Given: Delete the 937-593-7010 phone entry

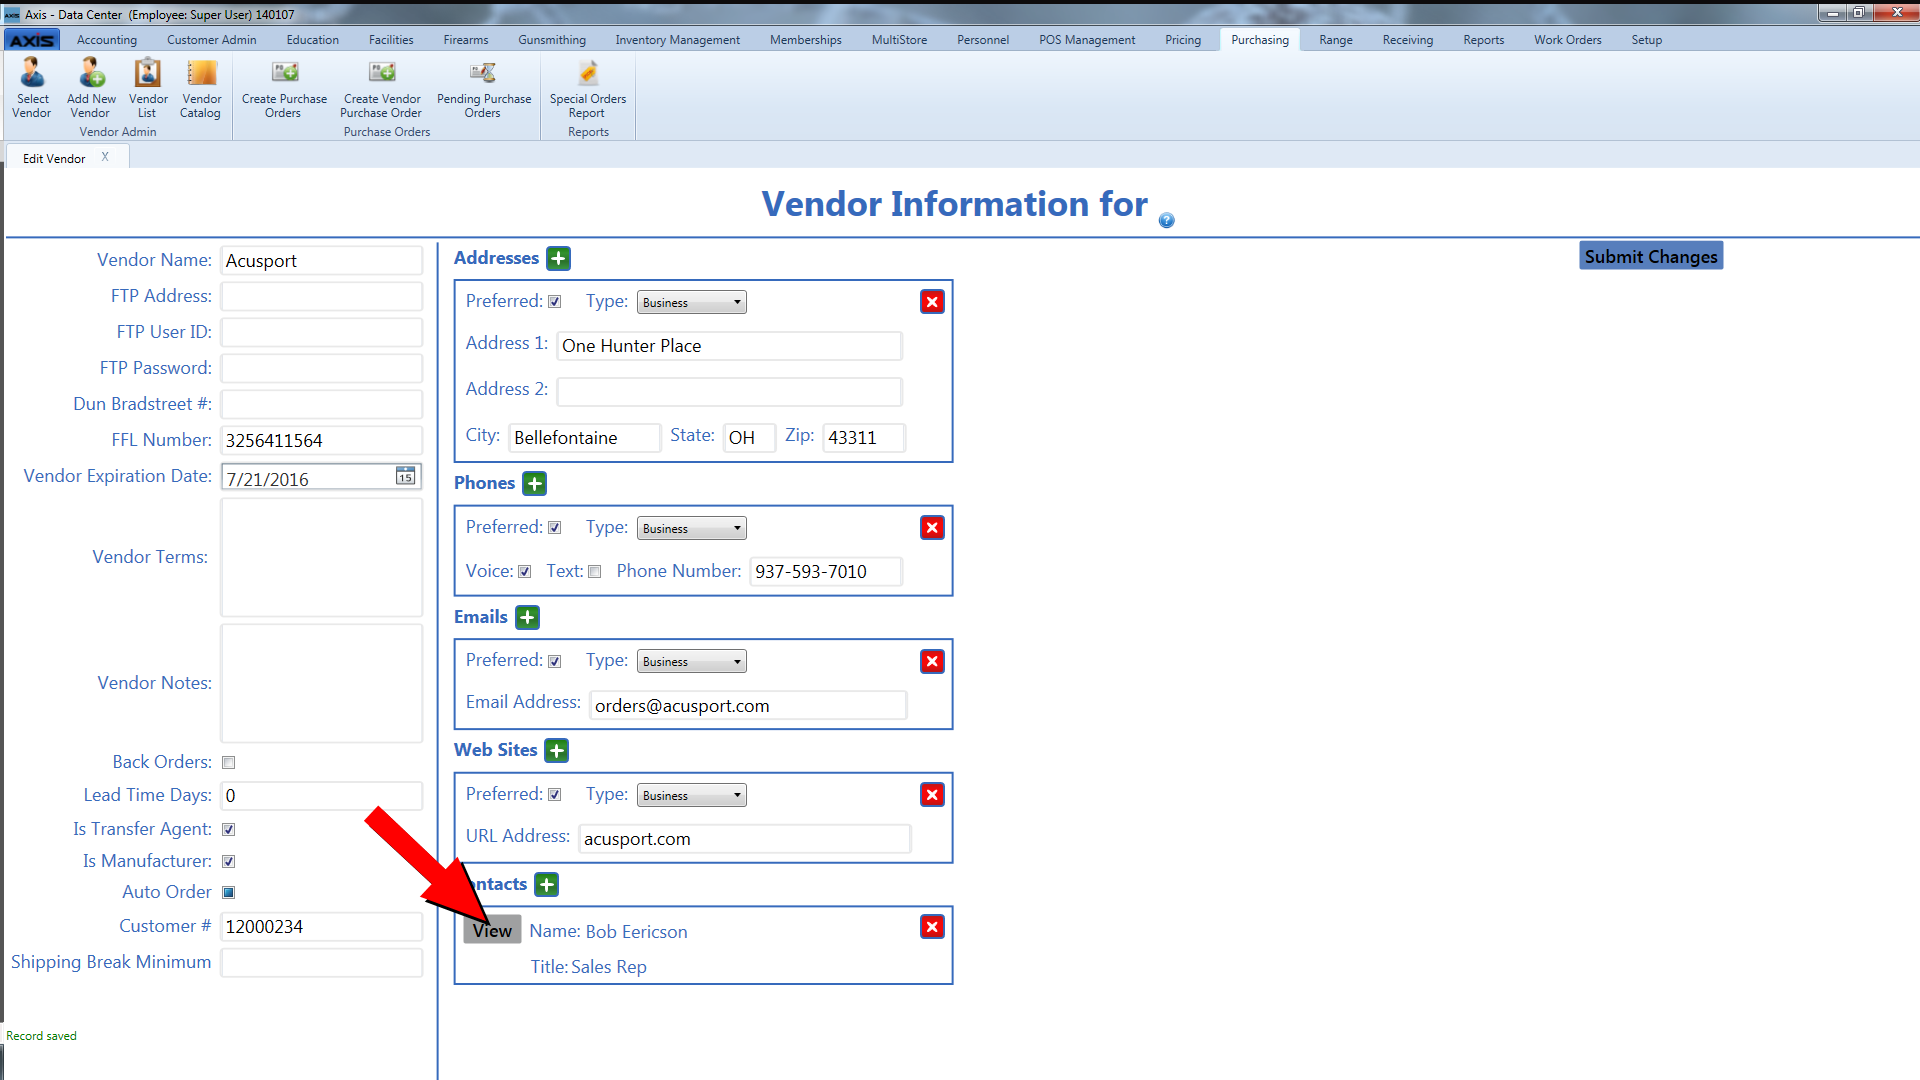Looking at the screenshot, I should [932, 528].
